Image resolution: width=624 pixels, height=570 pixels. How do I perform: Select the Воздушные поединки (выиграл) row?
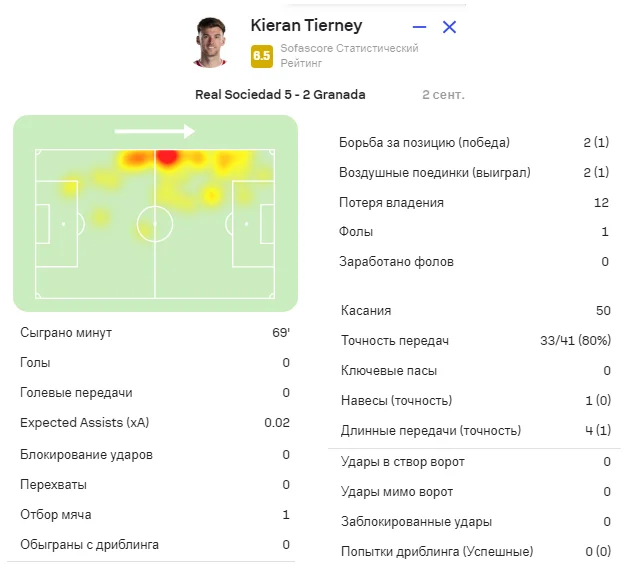click(474, 172)
